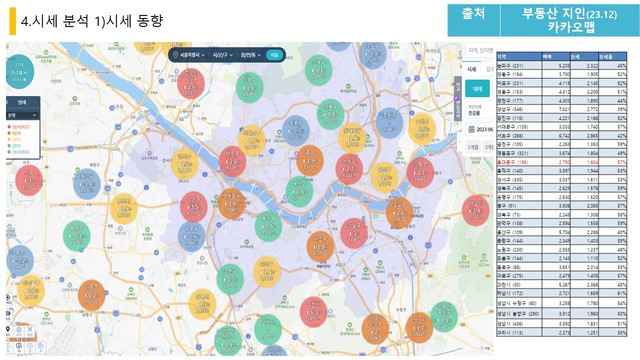Screen dimensions: 640x360
Task: Click the yellow 구리시 bubble
Action: tap(422, 129)
